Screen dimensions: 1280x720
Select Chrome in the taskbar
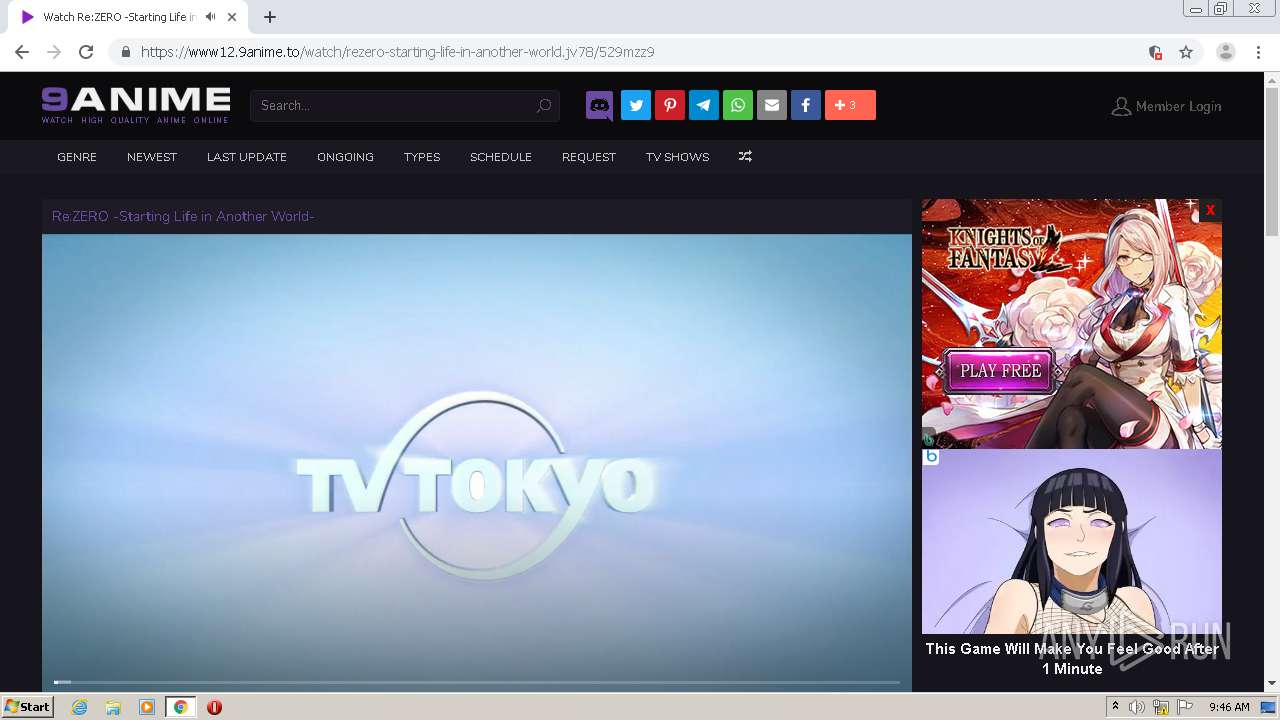(x=180, y=707)
